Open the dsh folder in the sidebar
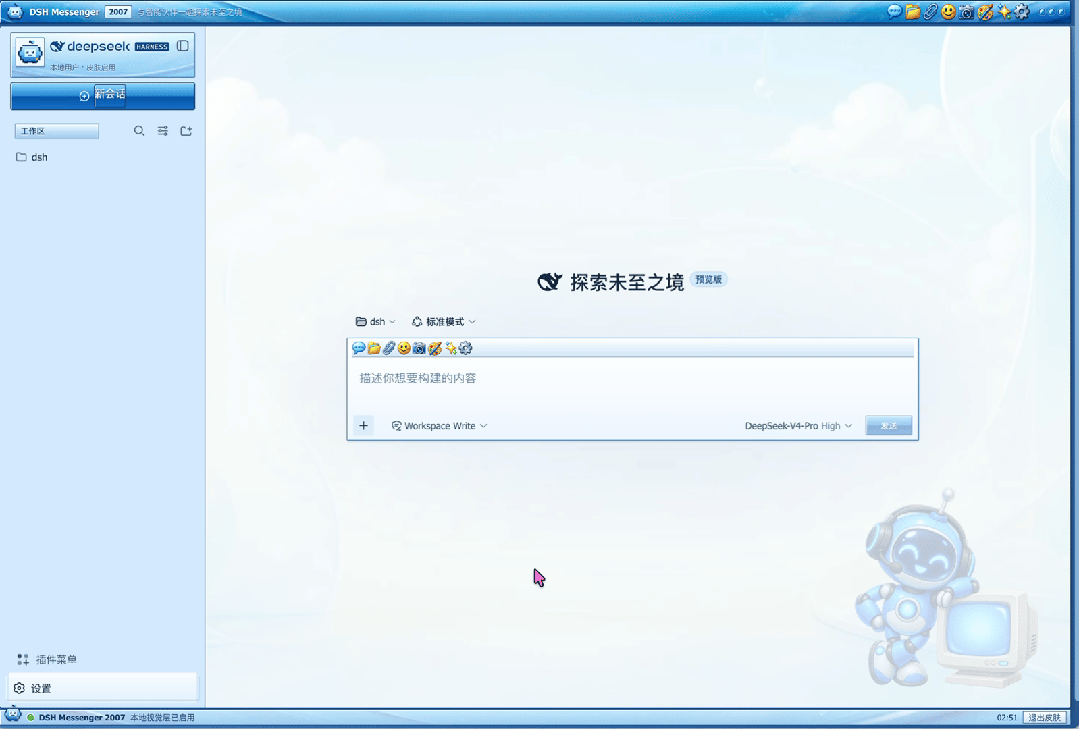This screenshot has height=729, width=1079. (32, 157)
